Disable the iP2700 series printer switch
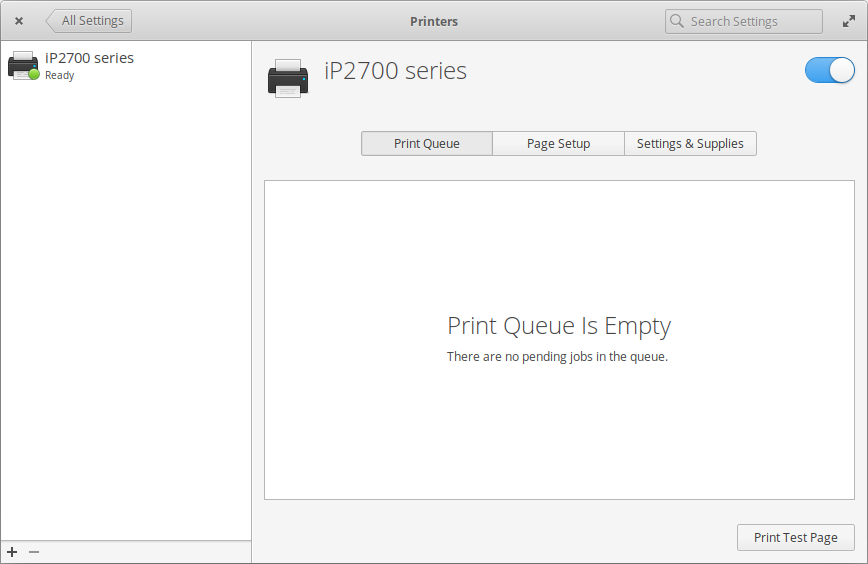 pos(829,70)
